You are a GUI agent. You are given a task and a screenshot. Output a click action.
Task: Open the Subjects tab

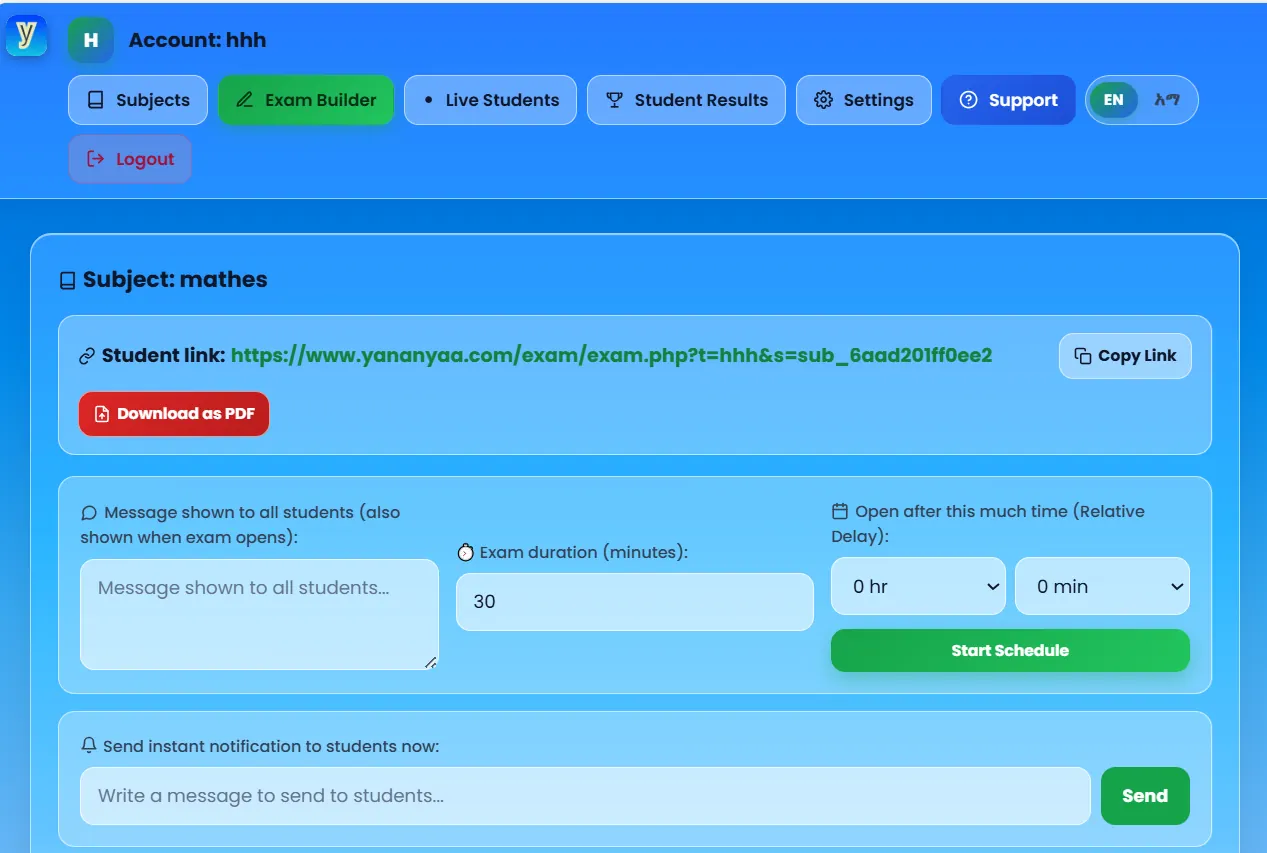(138, 100)
